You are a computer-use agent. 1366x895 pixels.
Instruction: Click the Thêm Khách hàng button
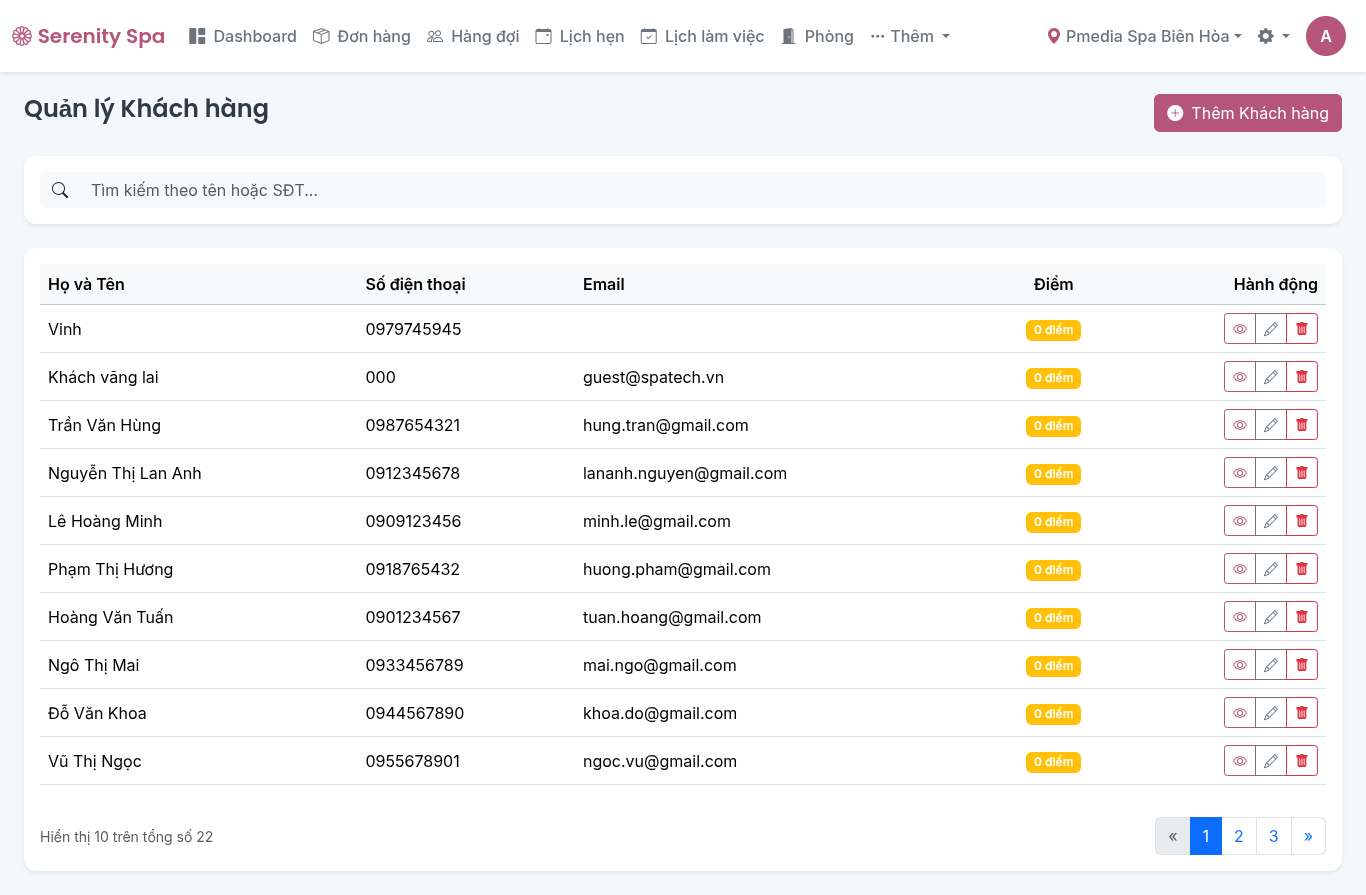[x=1247, y=113]
